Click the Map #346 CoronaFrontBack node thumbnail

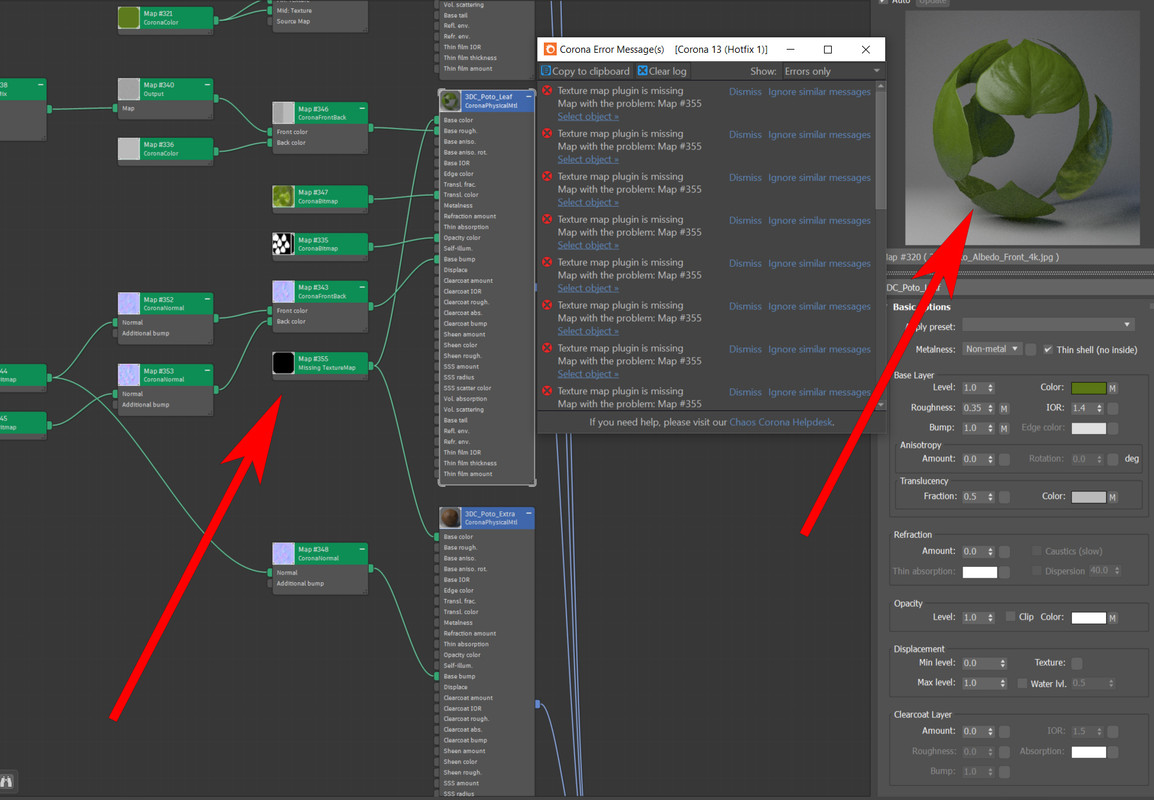[283, 113]
